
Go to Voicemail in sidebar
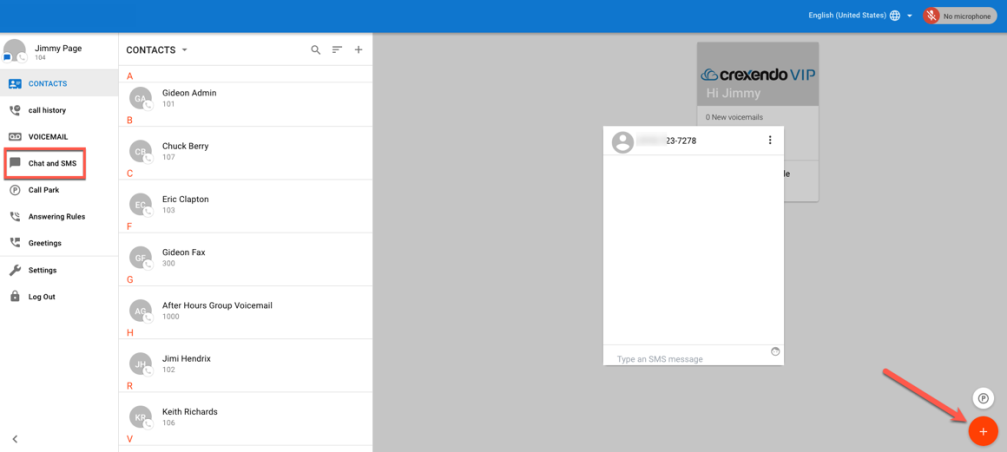[x=59, y=137]
